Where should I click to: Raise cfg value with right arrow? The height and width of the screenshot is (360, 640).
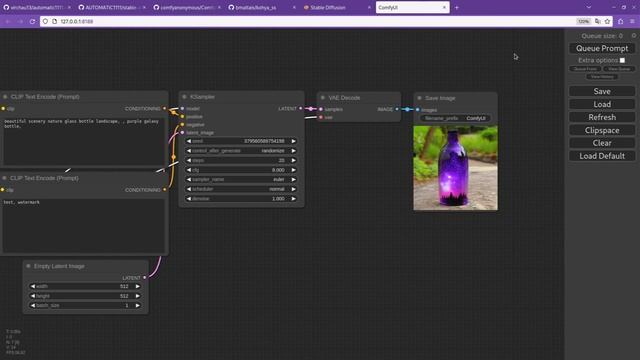click(x=293, y=170)
